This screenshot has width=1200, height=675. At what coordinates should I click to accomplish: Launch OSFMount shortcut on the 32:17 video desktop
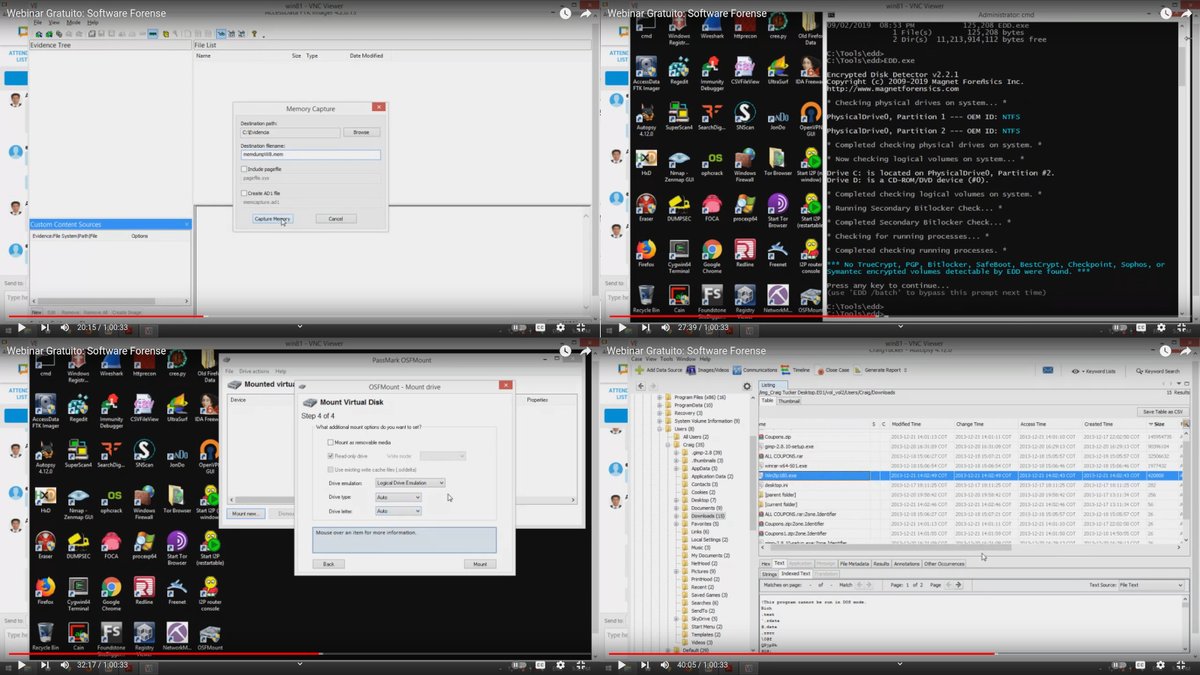(x=210, y=637)
